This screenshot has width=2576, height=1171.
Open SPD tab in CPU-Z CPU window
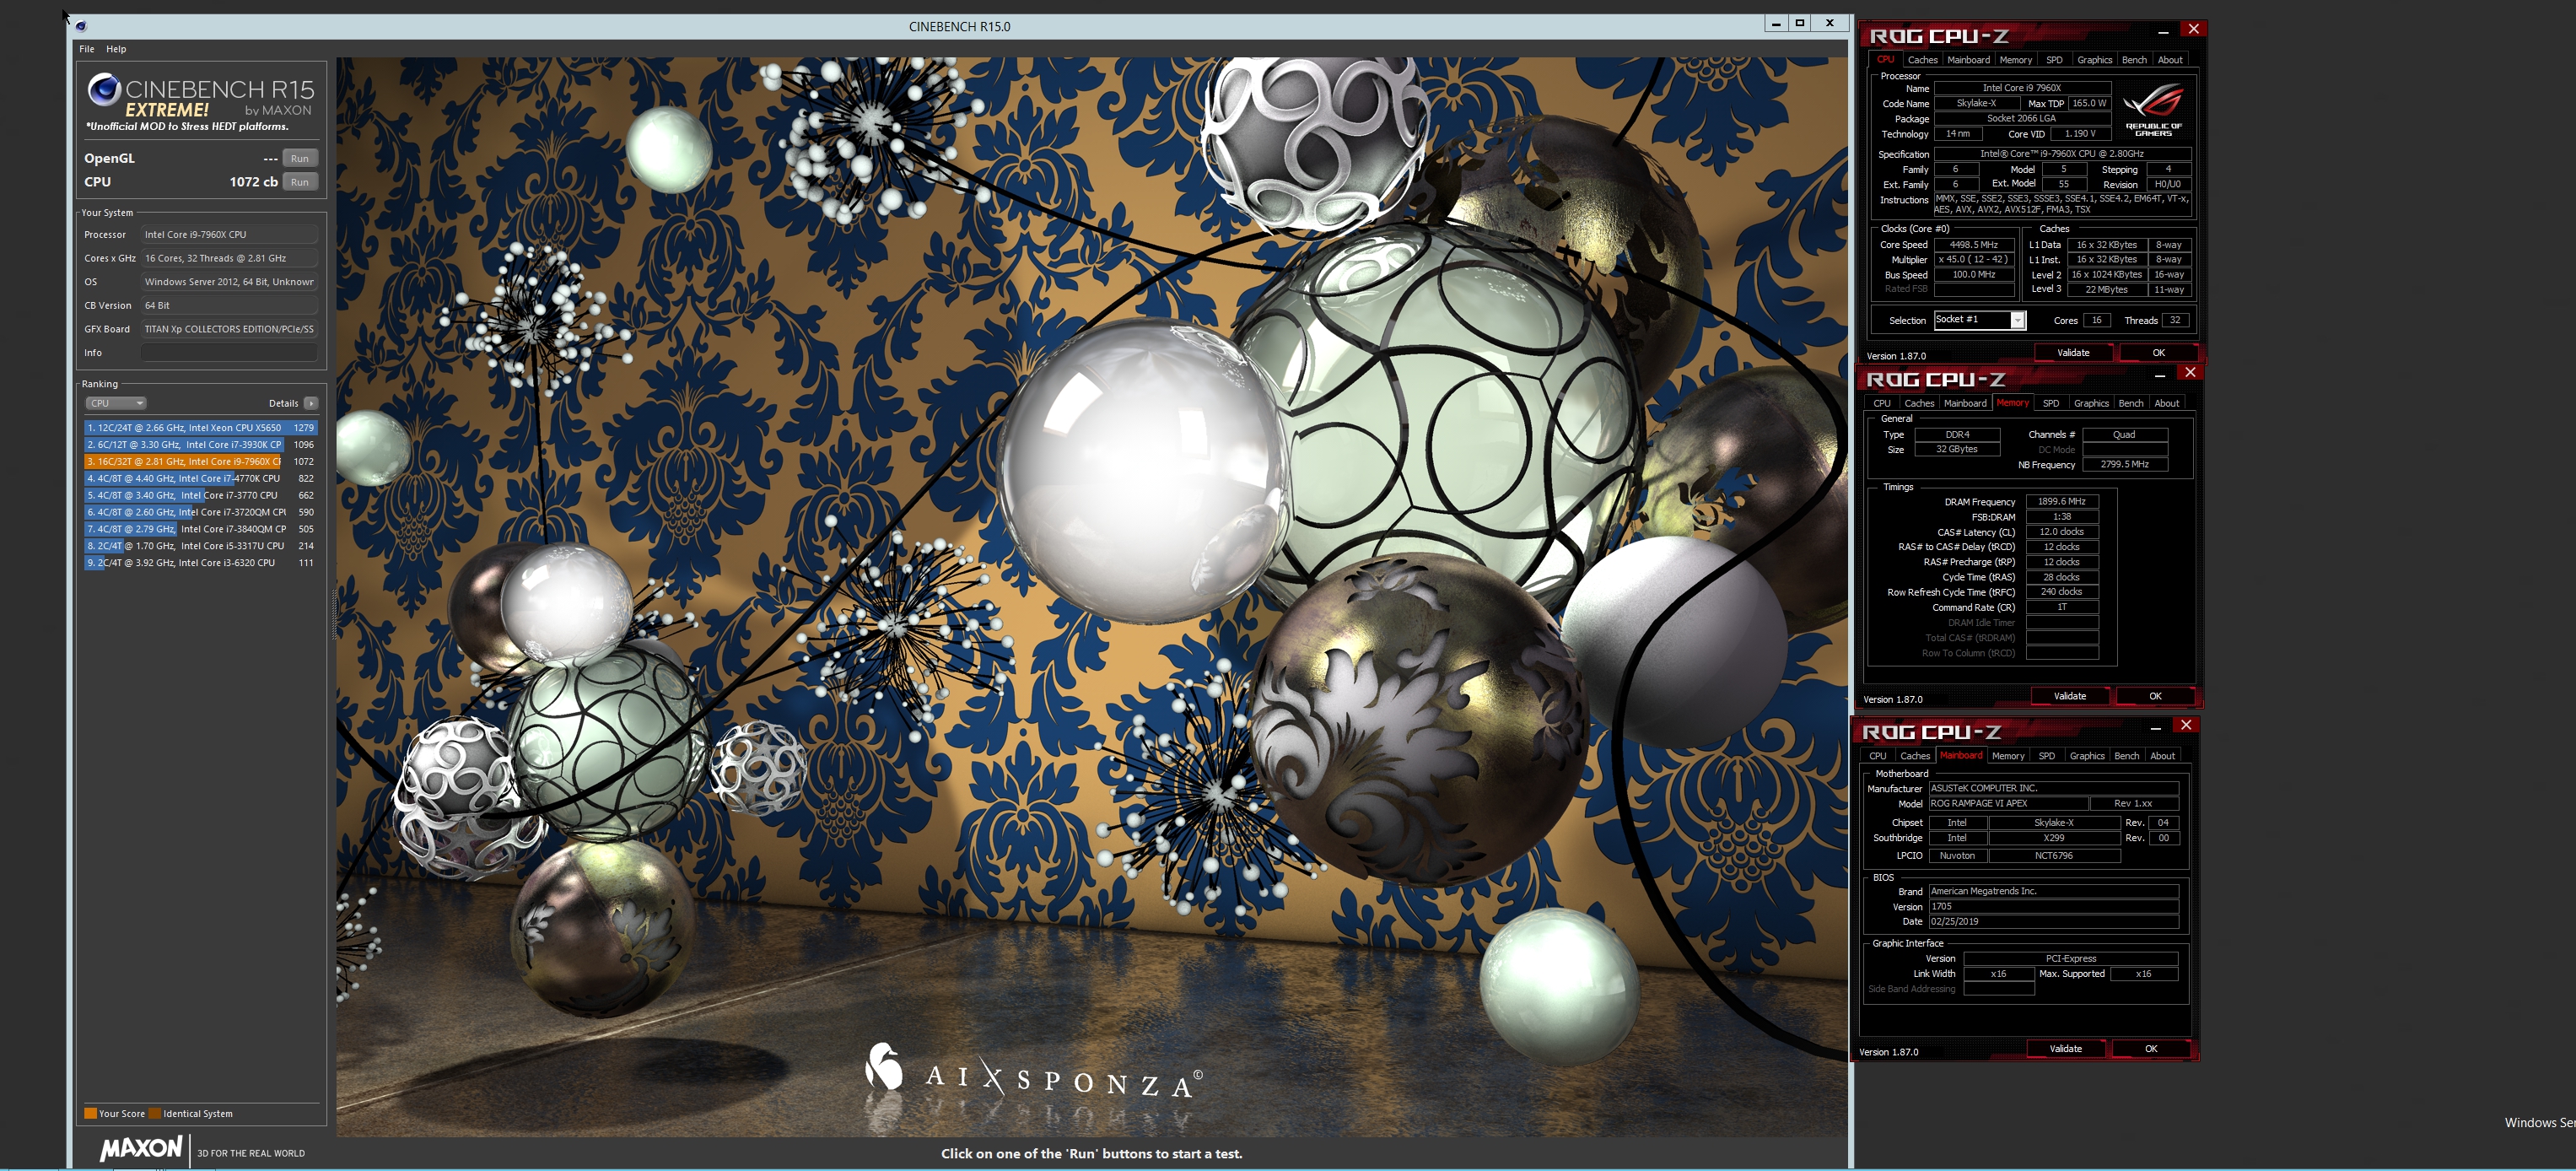coord(2054,60)
